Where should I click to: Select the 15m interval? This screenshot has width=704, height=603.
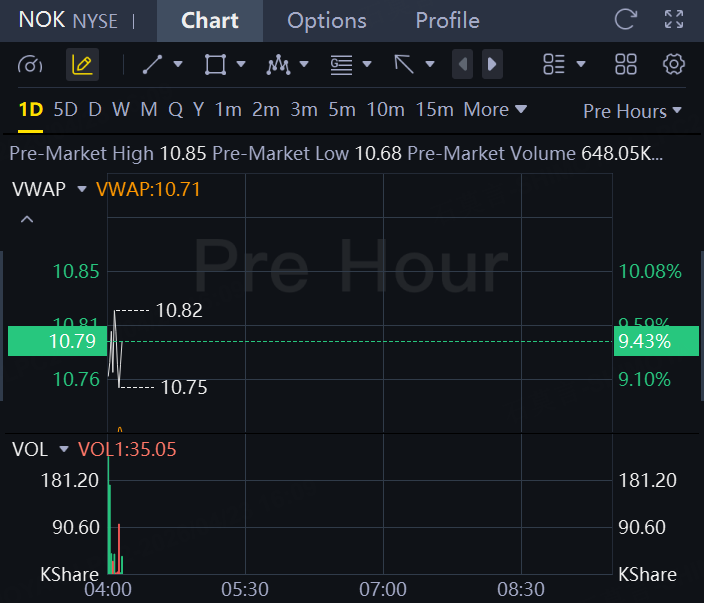(434, 110)
